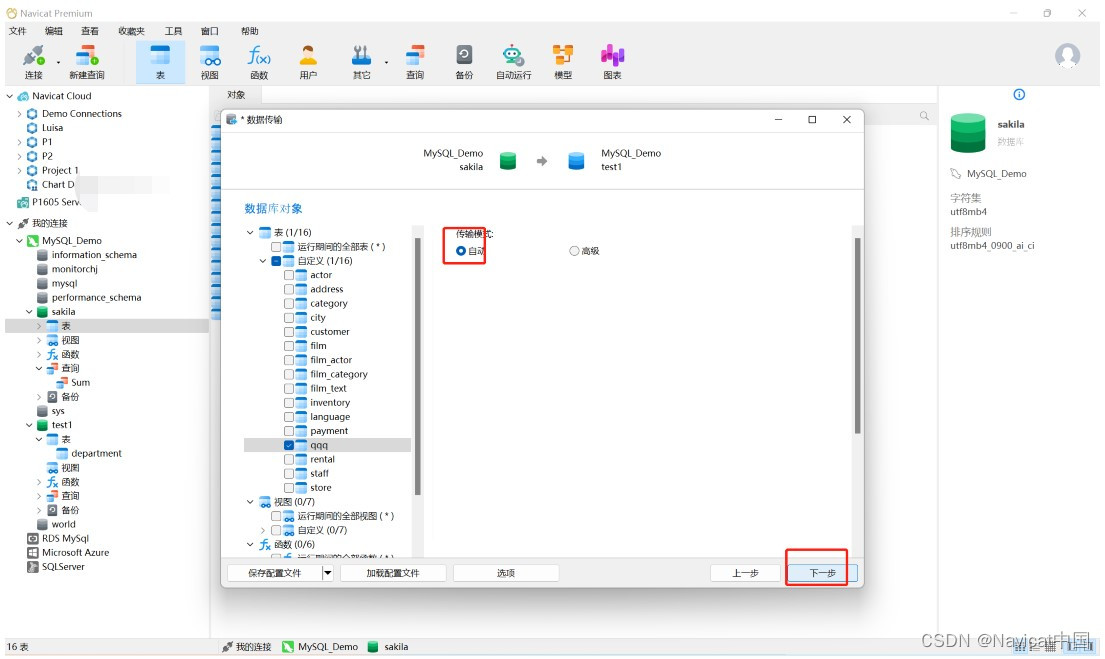This screenshot has height=659, width=1105.
Task: Open the Query (查询) toolbar icon
Action: [415, 62]
